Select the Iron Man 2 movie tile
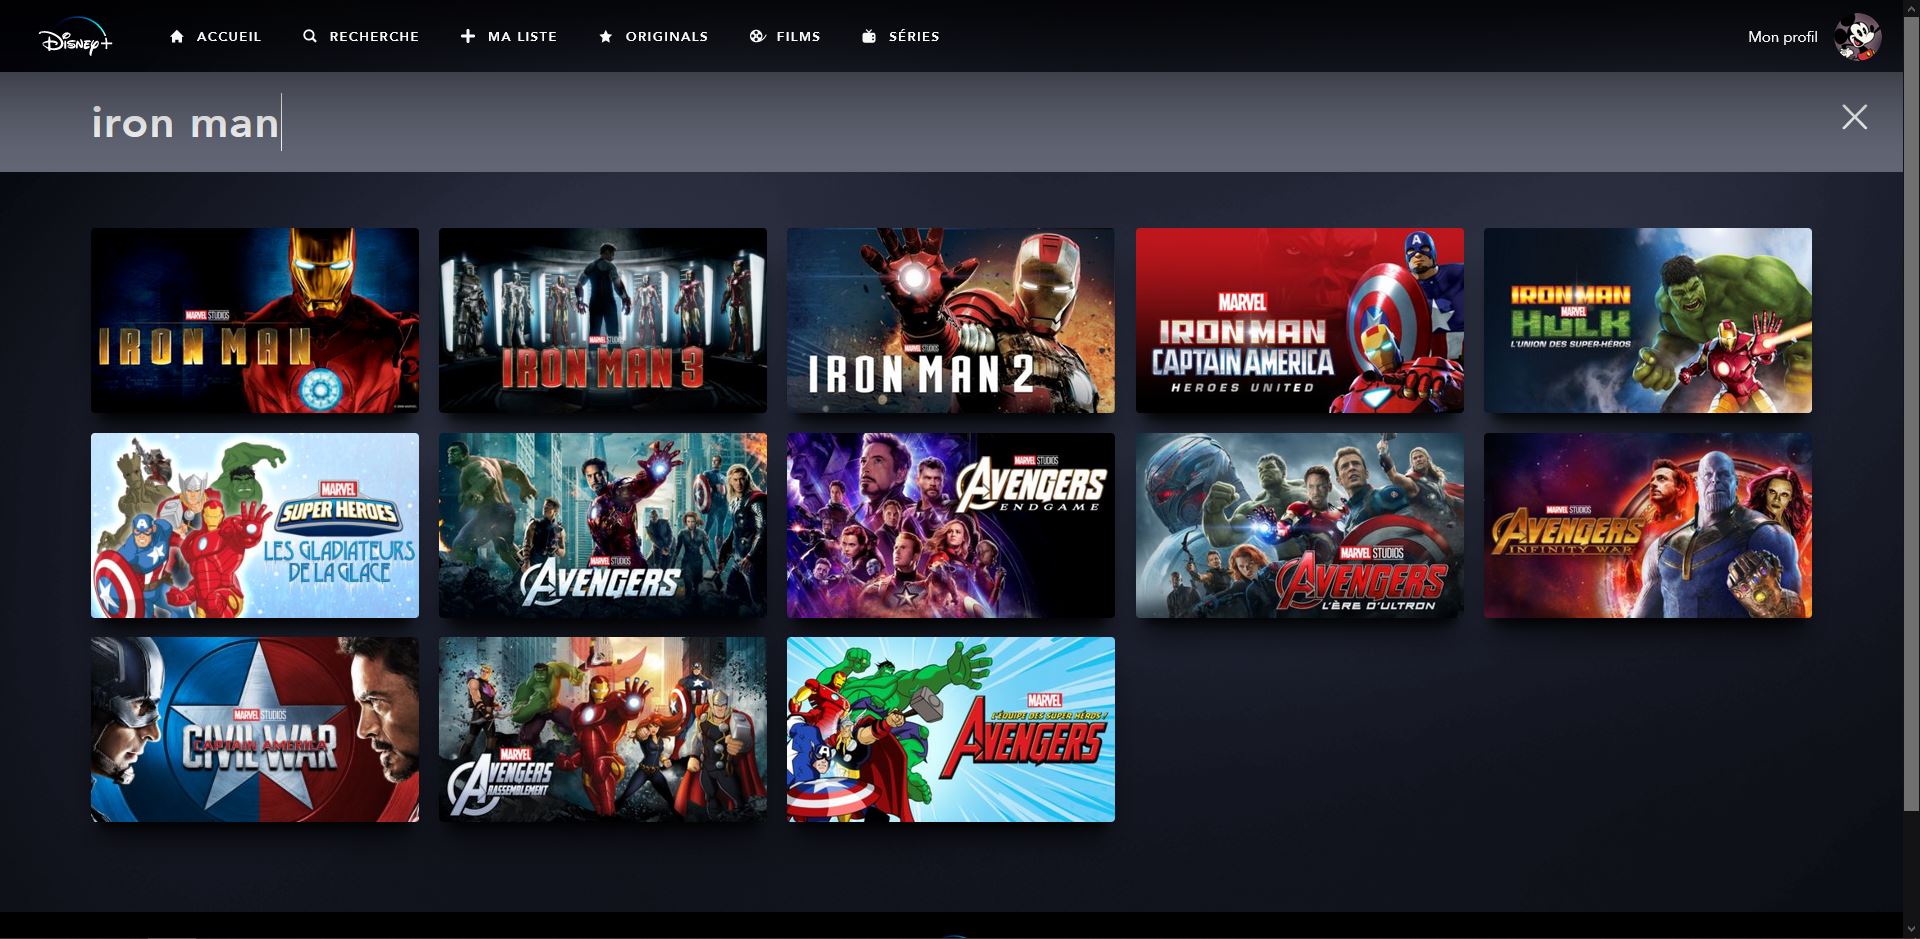 pyautogui.click(x=950, y=320)
